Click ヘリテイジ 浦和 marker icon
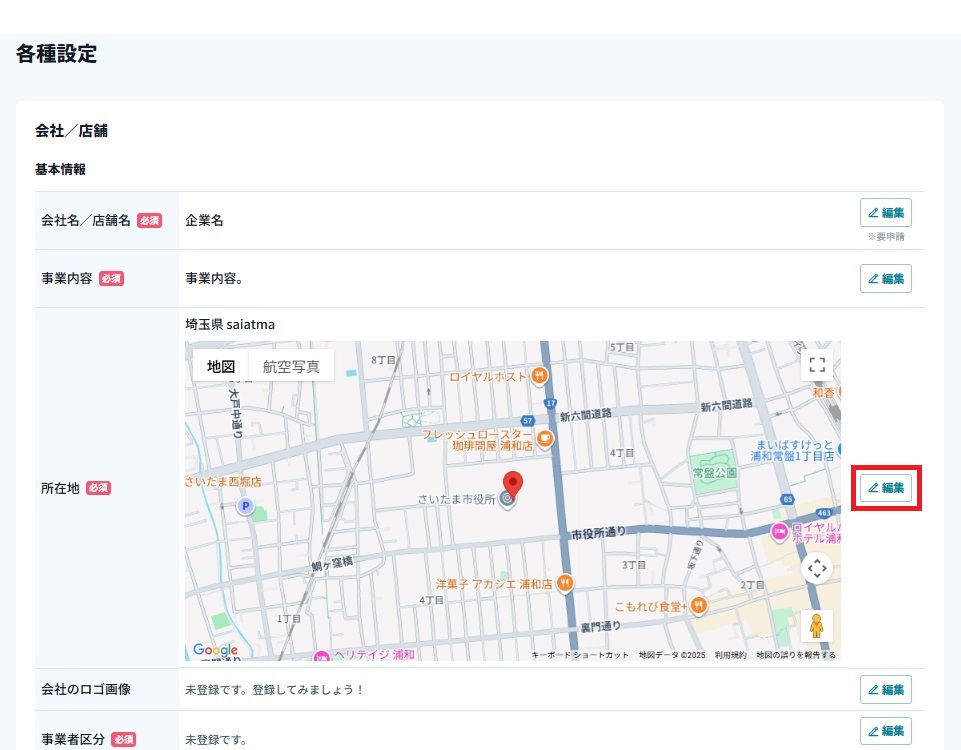 pos(322,656)
